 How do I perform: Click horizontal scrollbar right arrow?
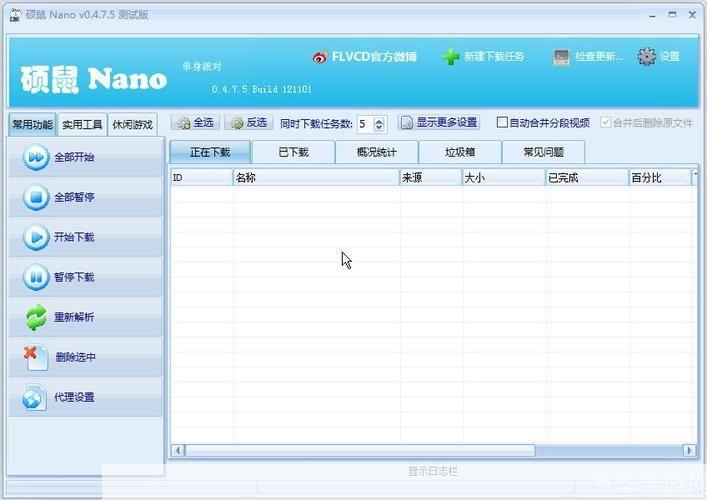[x=689, y=450]
